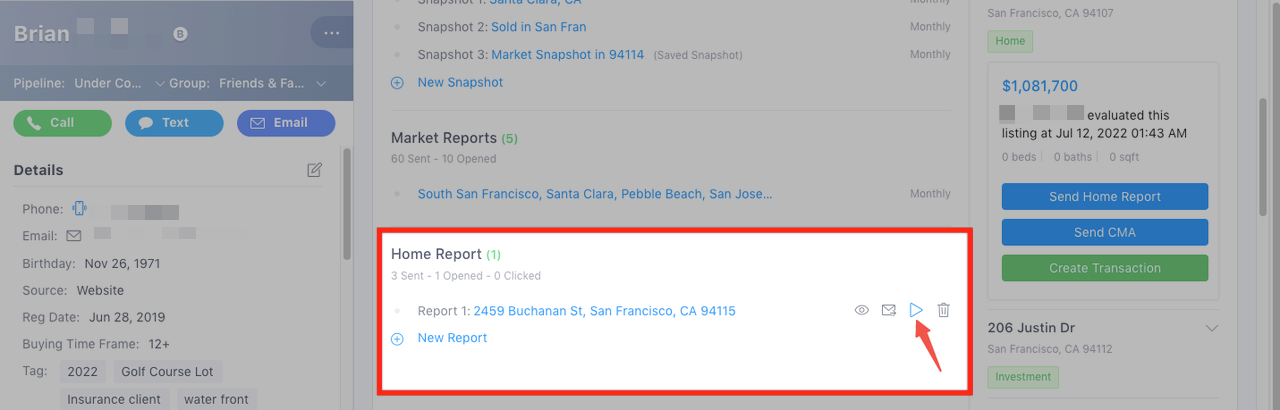Resume Report 1 with the play icon
Screen dimensions: 1280x410
pyautogui.click(x=916, y=311)
